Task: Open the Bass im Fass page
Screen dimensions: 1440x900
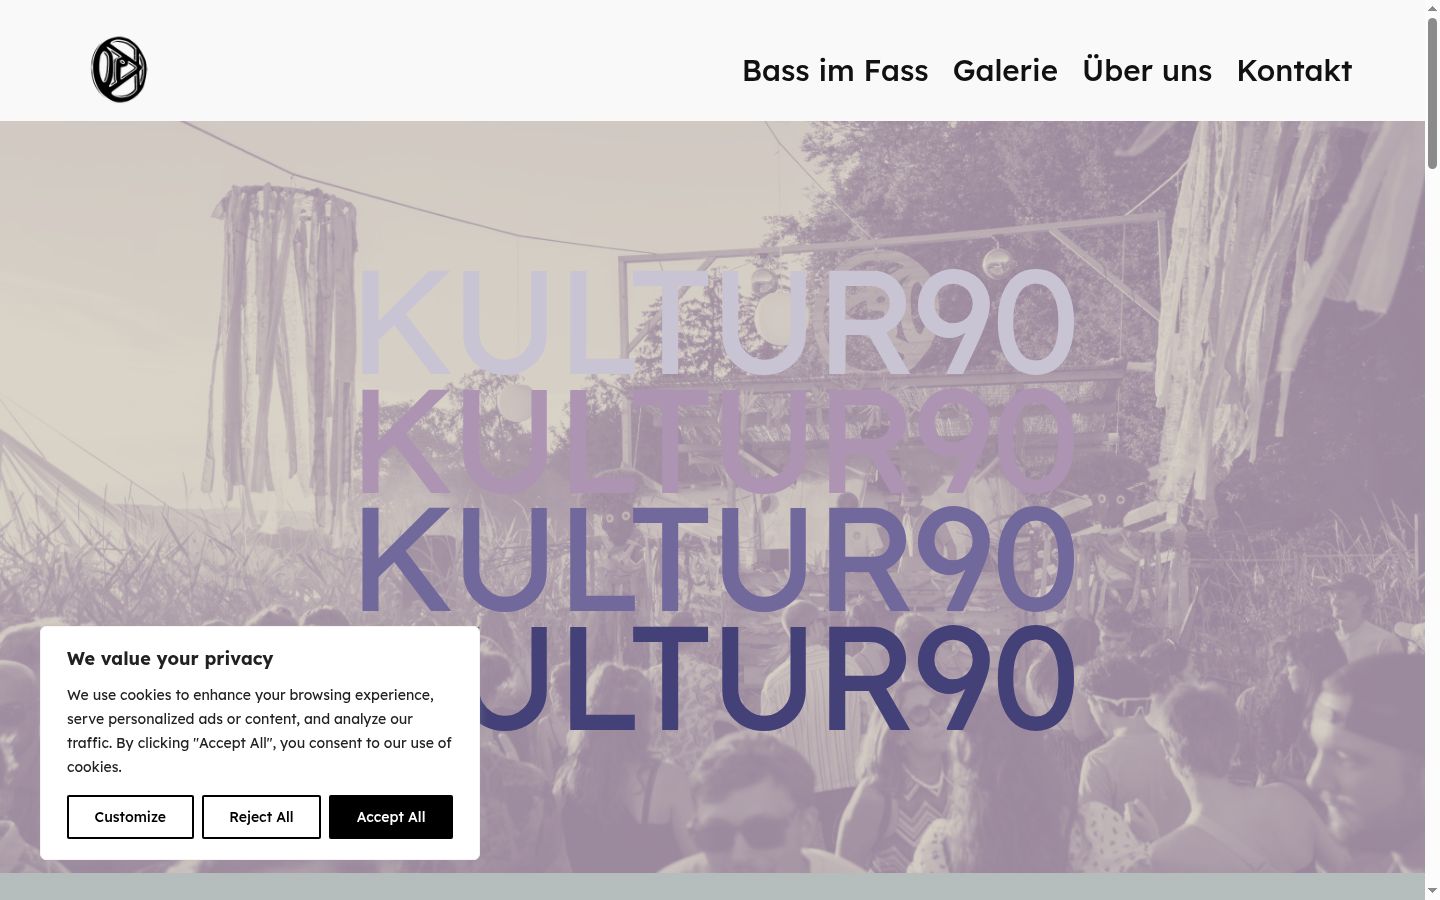Action: coord(835,71)
